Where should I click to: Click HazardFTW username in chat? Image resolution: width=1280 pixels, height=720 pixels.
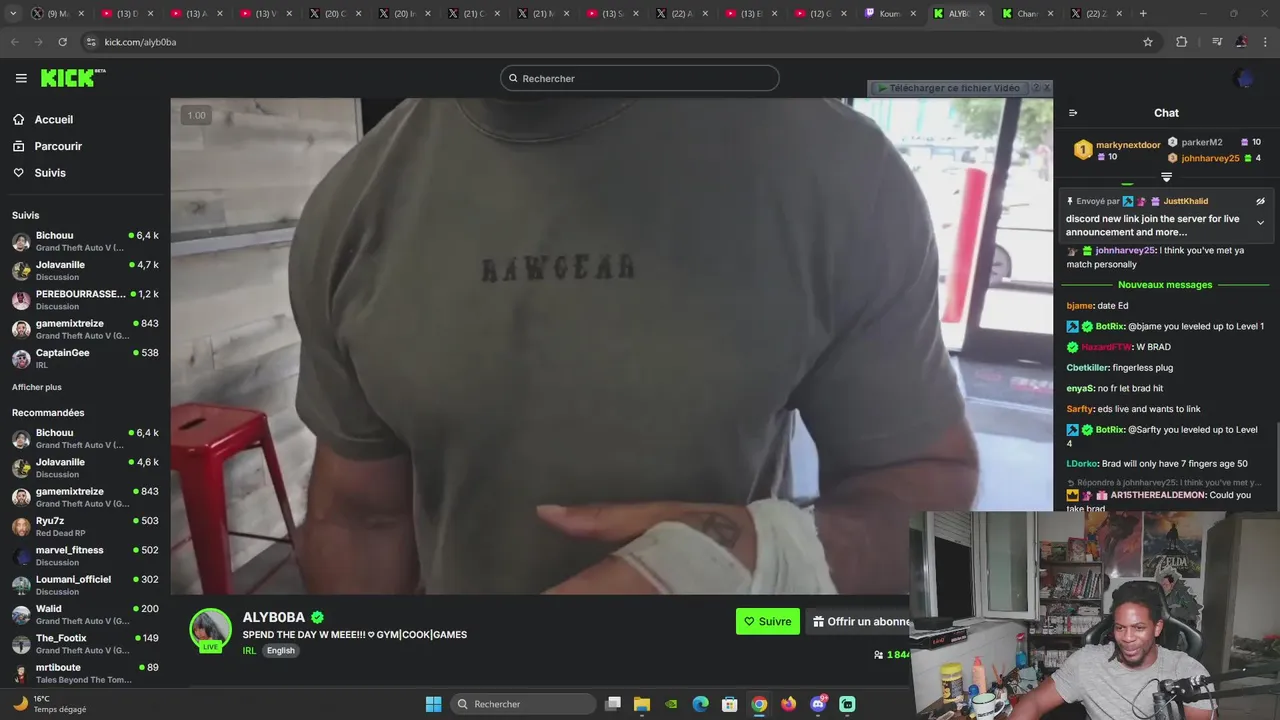tap(1106, 347)
